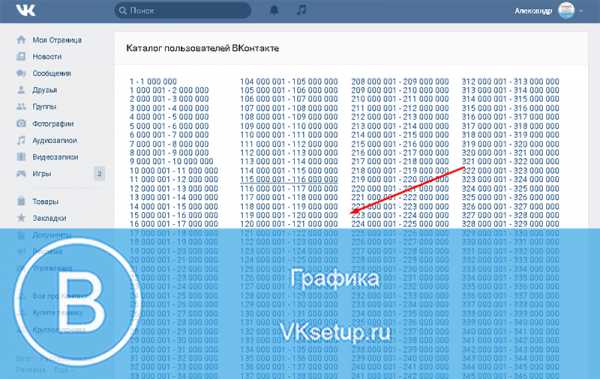
Task: Click the Товары bag icon
Action: [21, 201]
